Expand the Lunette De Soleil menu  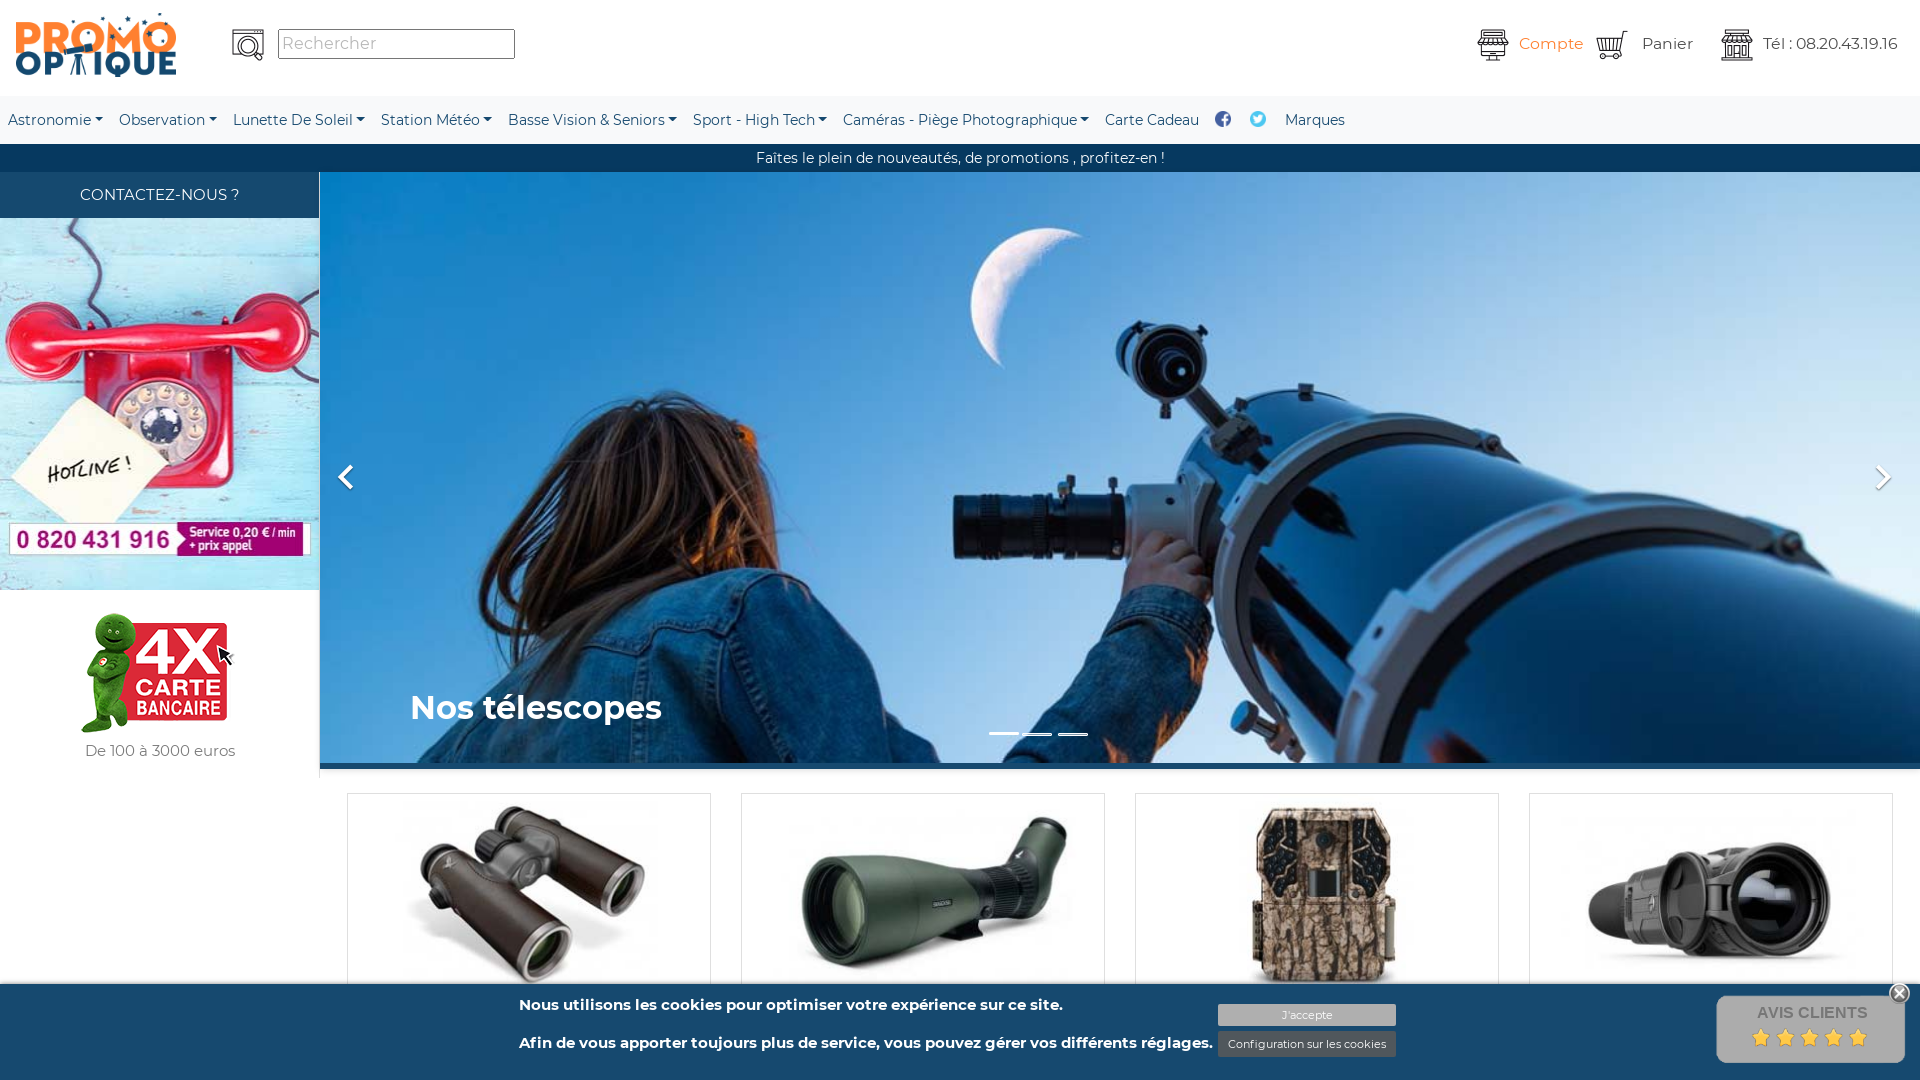(299, 120)
